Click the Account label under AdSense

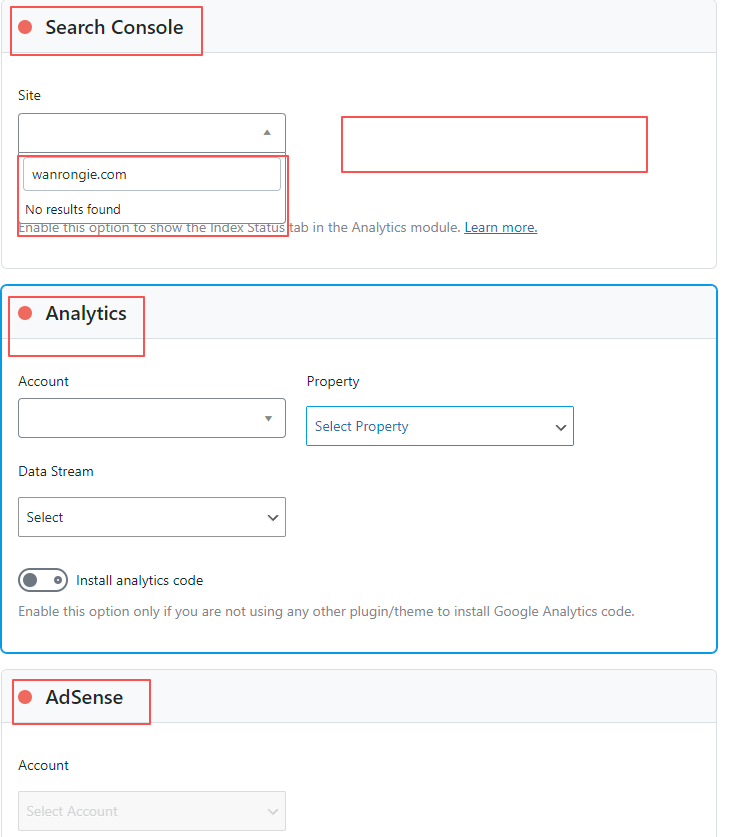click(43, 765)
